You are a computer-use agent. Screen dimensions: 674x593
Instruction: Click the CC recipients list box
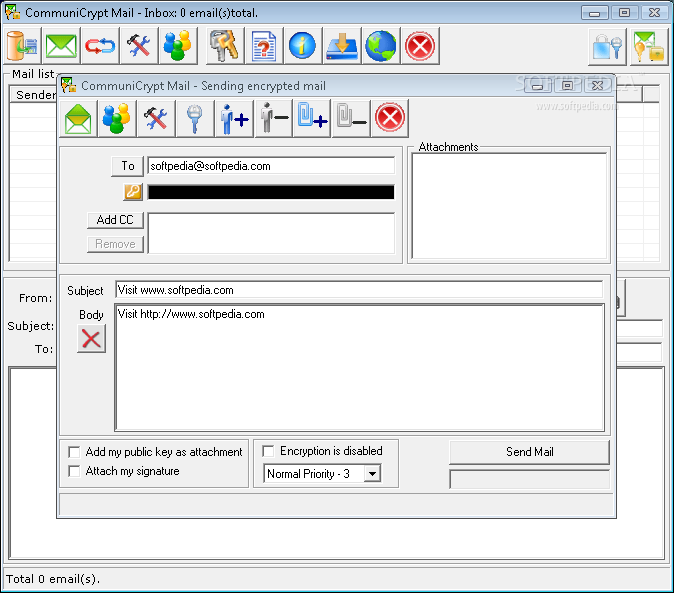[x=271, y=233]
